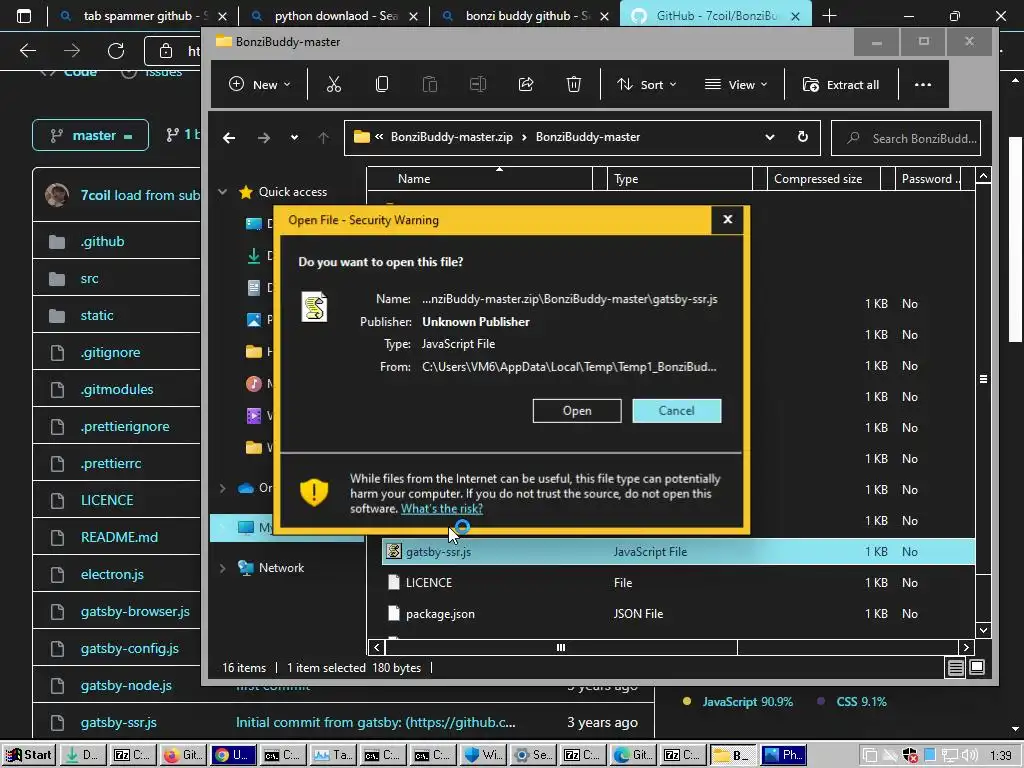The height and width of the screenshot is (768, 1024).
Task: Click the Extract all button
Action: tap(841, 84)
